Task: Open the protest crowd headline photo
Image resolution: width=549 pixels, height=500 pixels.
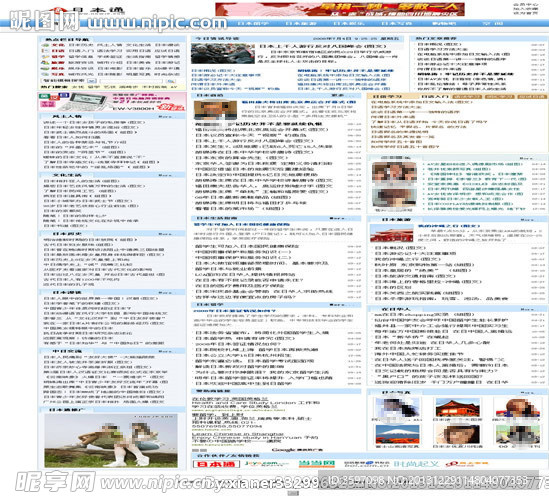Action: [223, 53]
